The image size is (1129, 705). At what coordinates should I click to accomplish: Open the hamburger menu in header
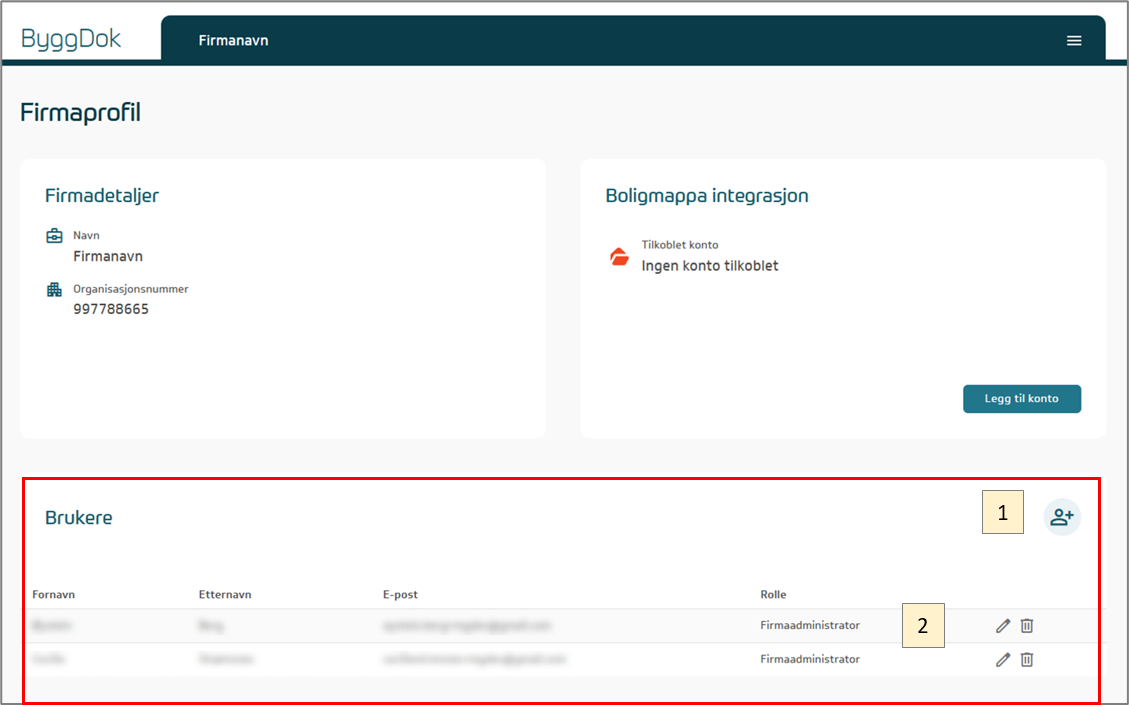tap(1074, 41)
